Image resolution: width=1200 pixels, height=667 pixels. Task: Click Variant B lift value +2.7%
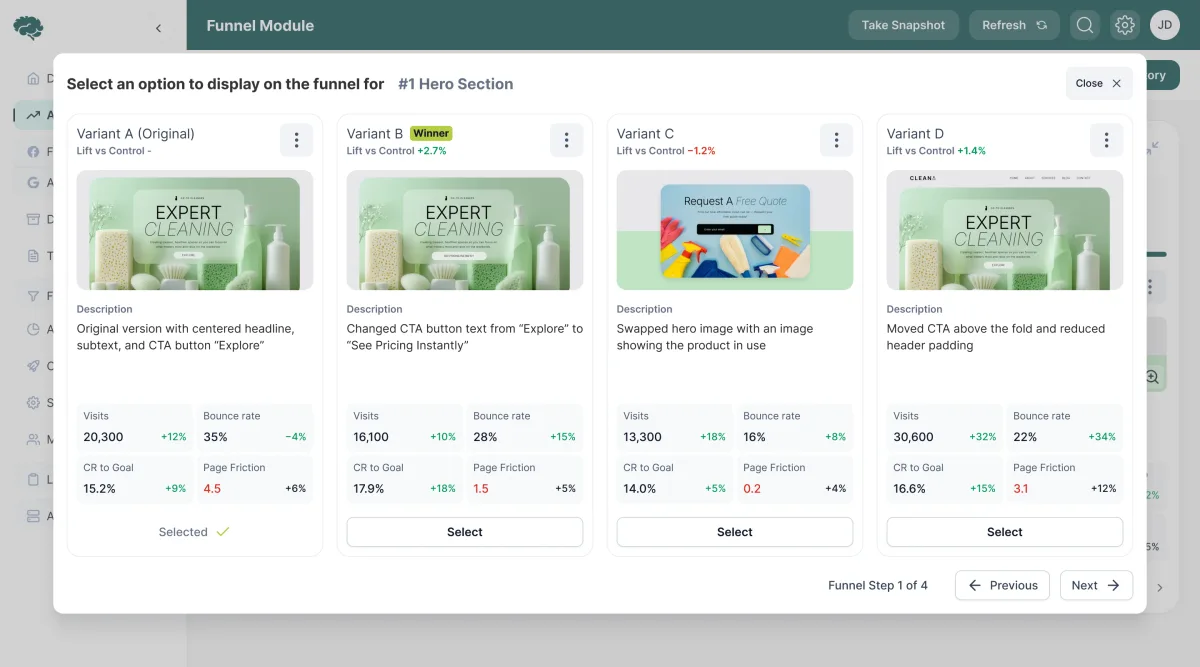click(x=432, y=151)
